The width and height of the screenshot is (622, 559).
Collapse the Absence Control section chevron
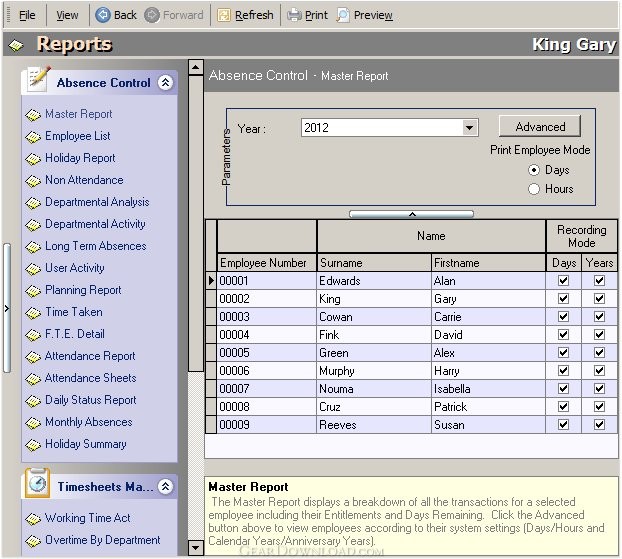(x=165, y=83)
